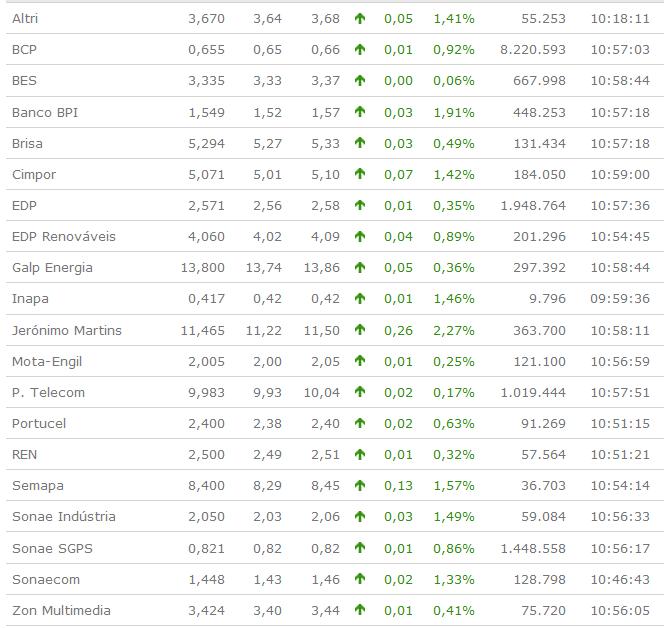Select the Banco BPI stock name
This screenshot has width=664, height=628.
tap(45, 112)
